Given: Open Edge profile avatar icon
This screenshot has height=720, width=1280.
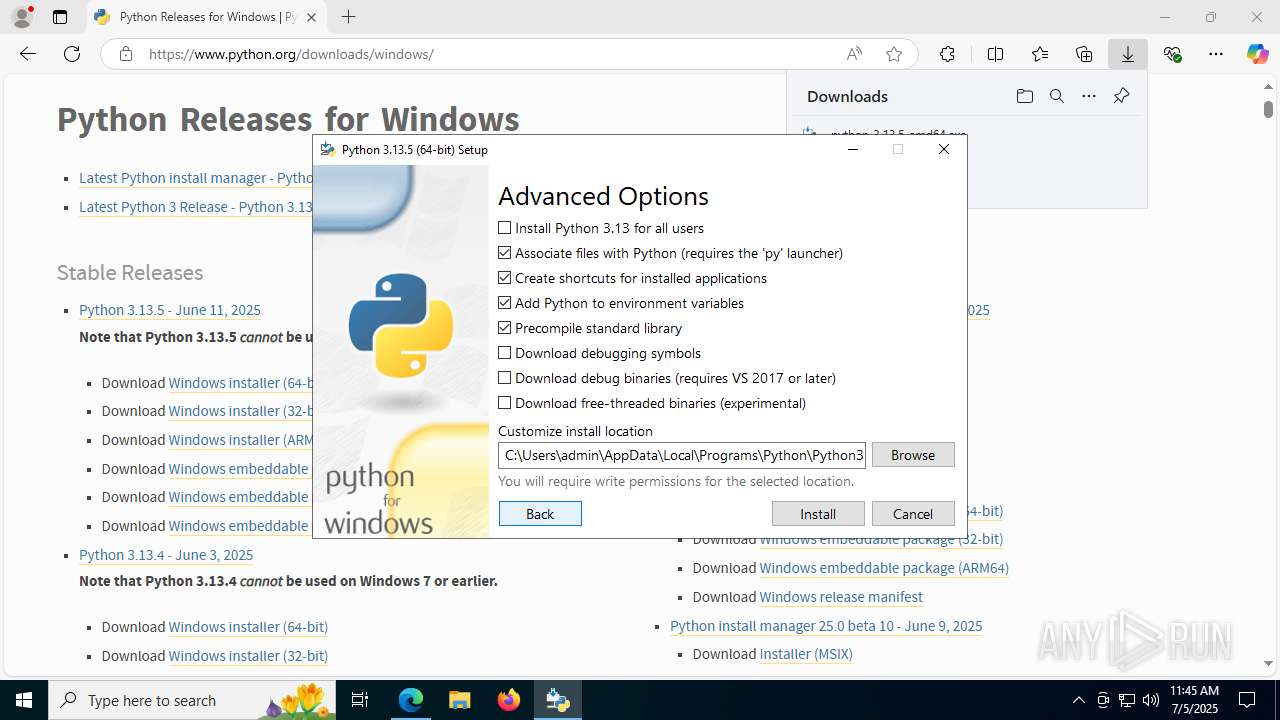Looking at the screenshot, I should [x=22, y=17].
